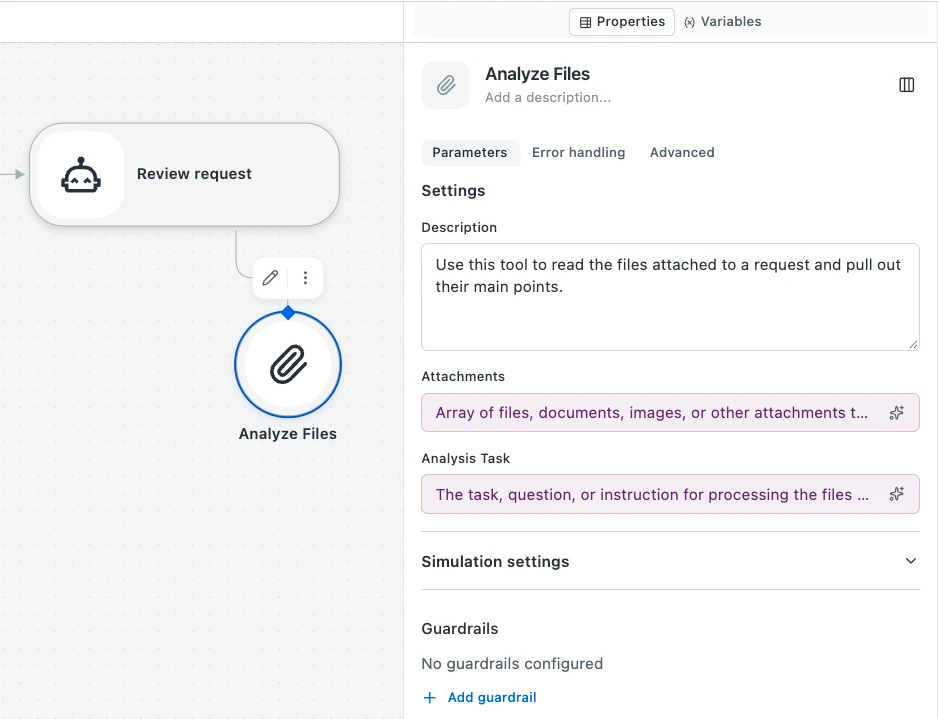Click the Simulation settings heading
Viewport: 938px width, 719px height.
(495, 562)
